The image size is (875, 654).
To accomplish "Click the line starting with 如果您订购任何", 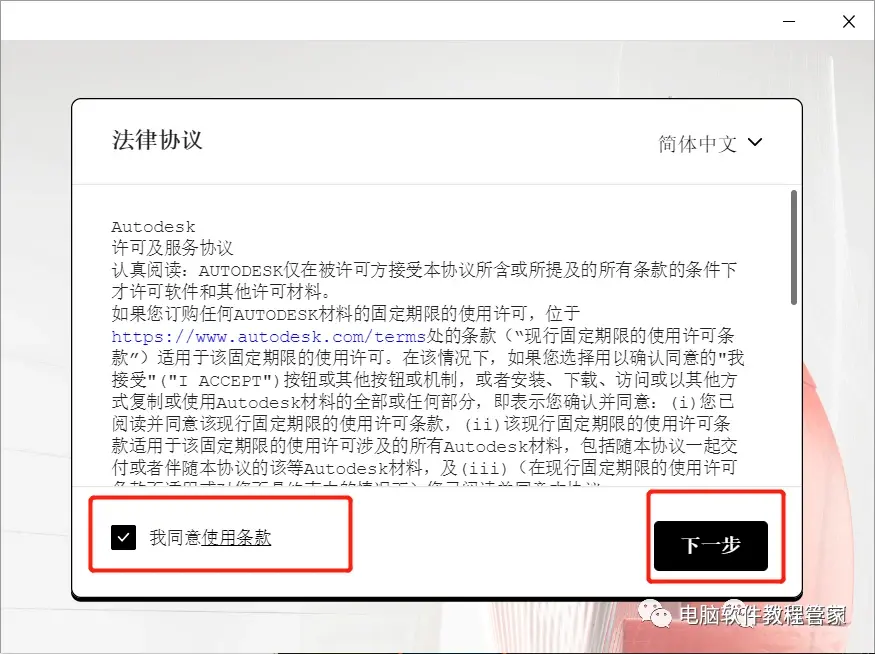I will [346, 314].
